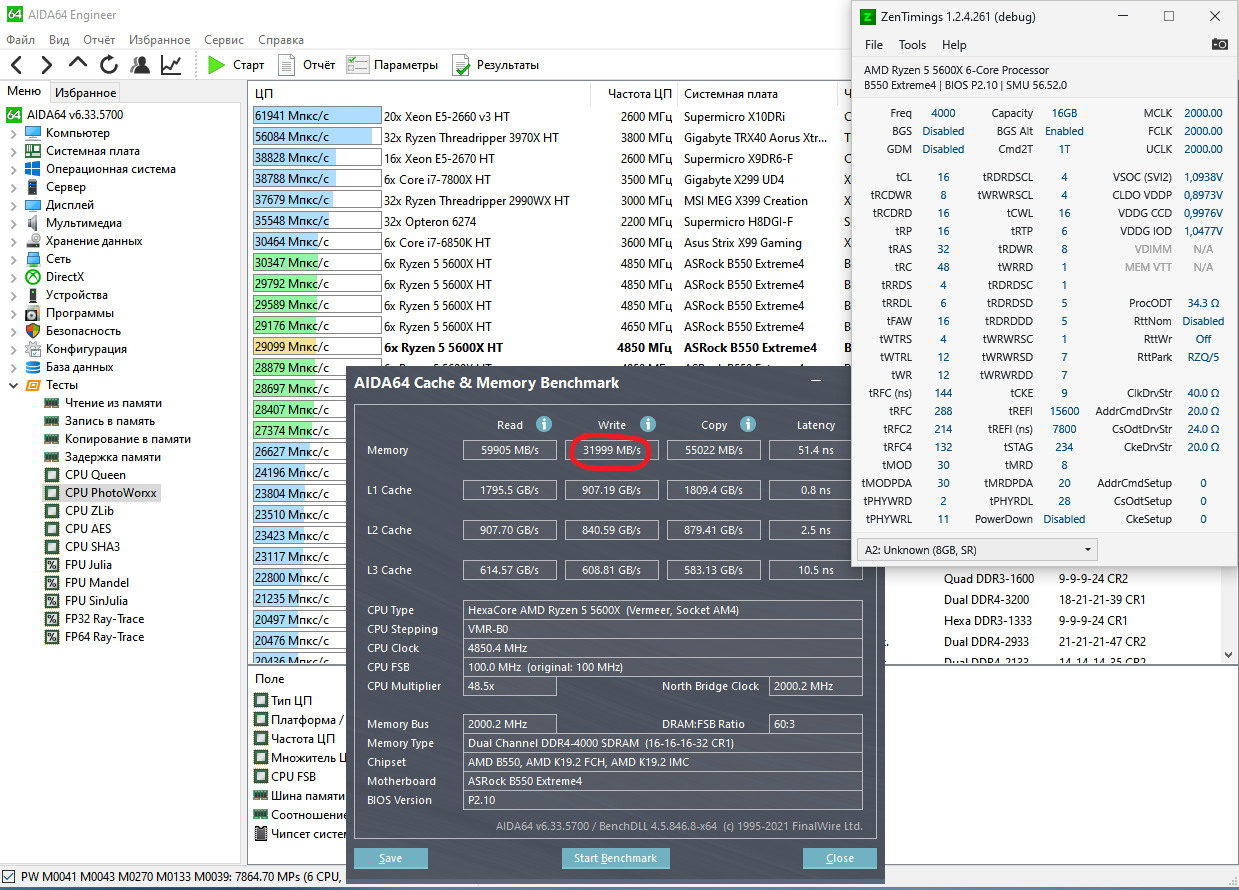The height and width of the screenshot is (890, 1239).
Task: Click the Close button in benchmark
Action: coord(840,858)
